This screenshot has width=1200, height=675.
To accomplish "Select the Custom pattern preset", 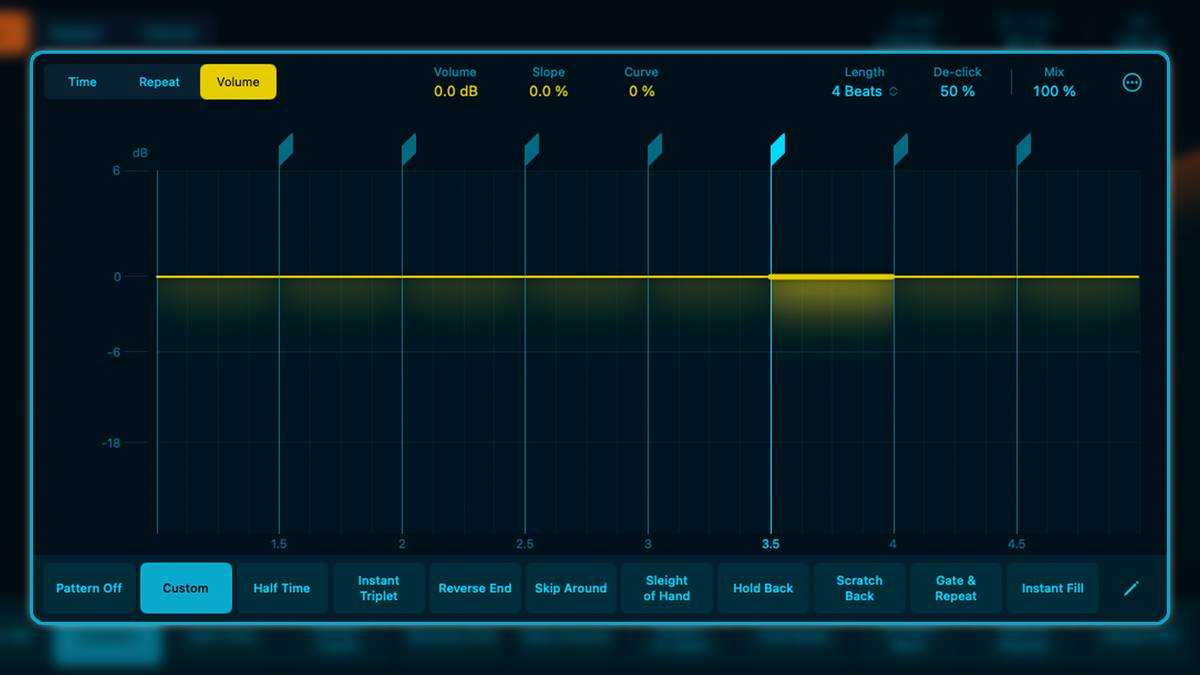I will pos(185,588).
